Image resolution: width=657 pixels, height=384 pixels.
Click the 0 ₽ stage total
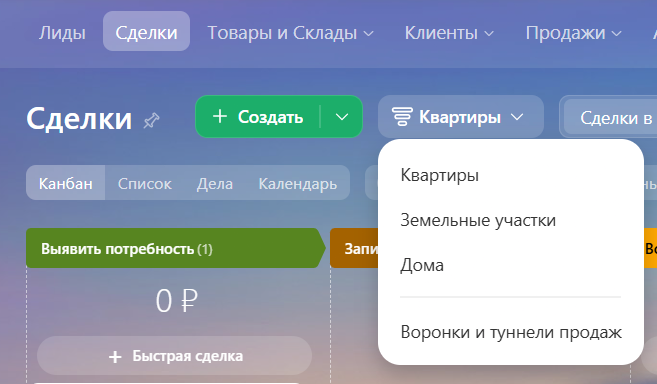(x=176, y=301)
